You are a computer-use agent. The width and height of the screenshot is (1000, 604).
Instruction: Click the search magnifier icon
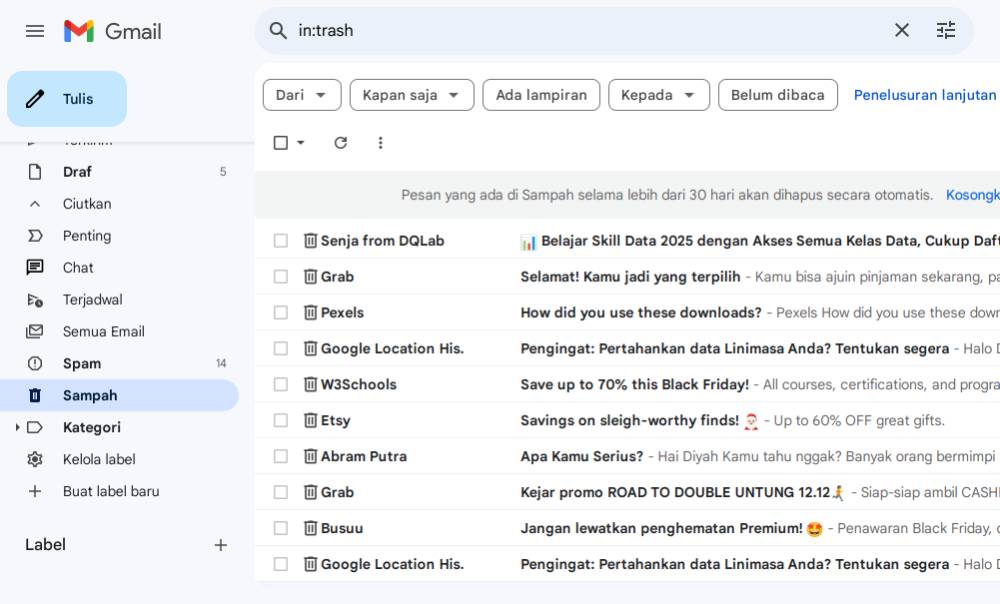[277, 30]
